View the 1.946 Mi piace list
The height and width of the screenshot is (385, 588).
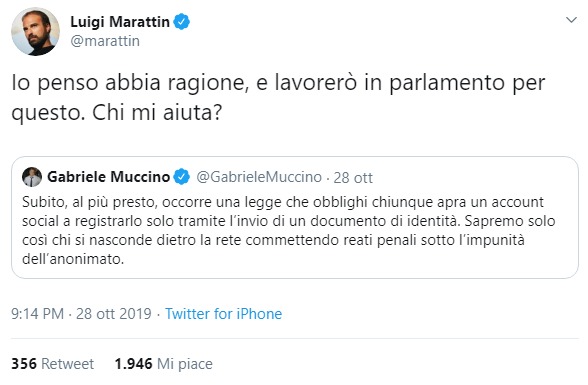tap(164, 364)
